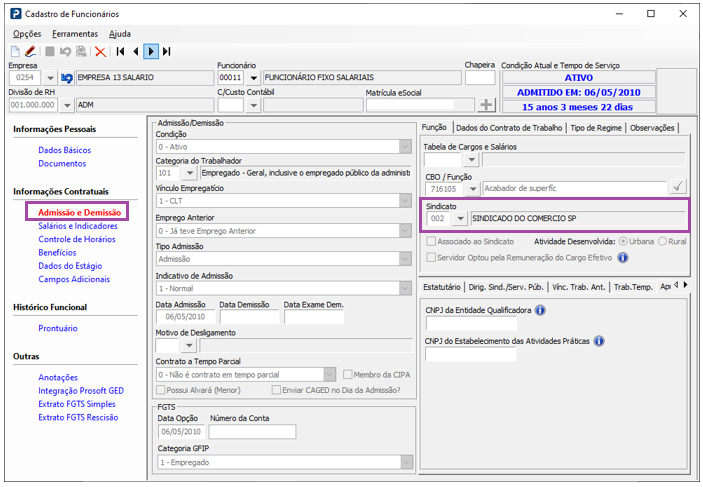Open the Sindicato code dropdown
Screen dimensions: 703x487
tap(460, 218)
